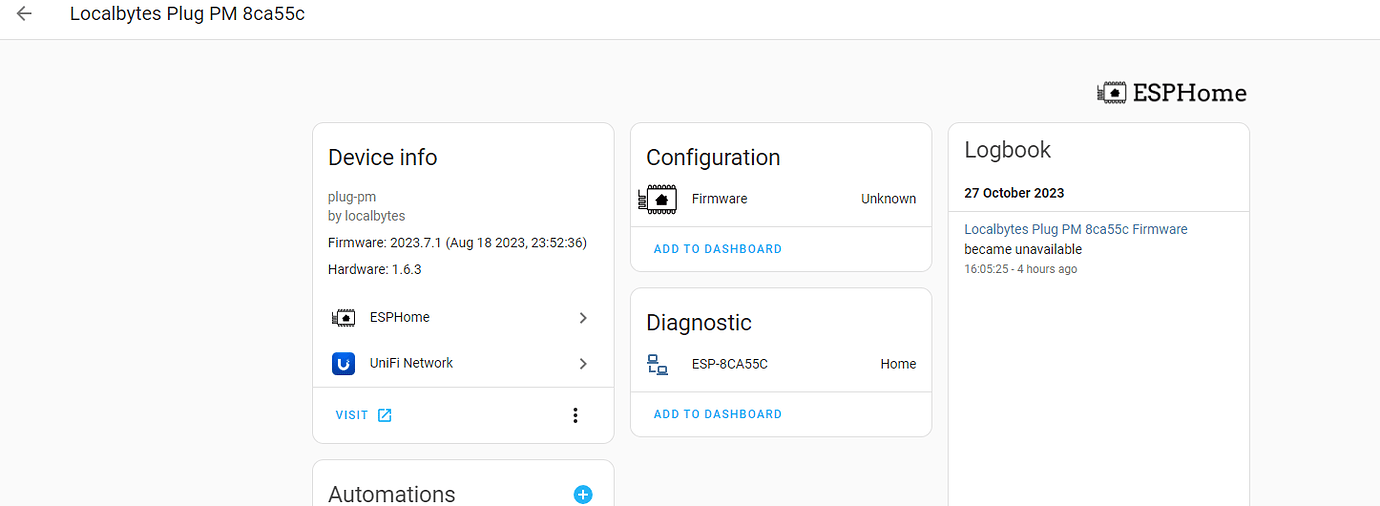Click the UniFi Network blue icon
1380x506 pixels.
(343, 363)
